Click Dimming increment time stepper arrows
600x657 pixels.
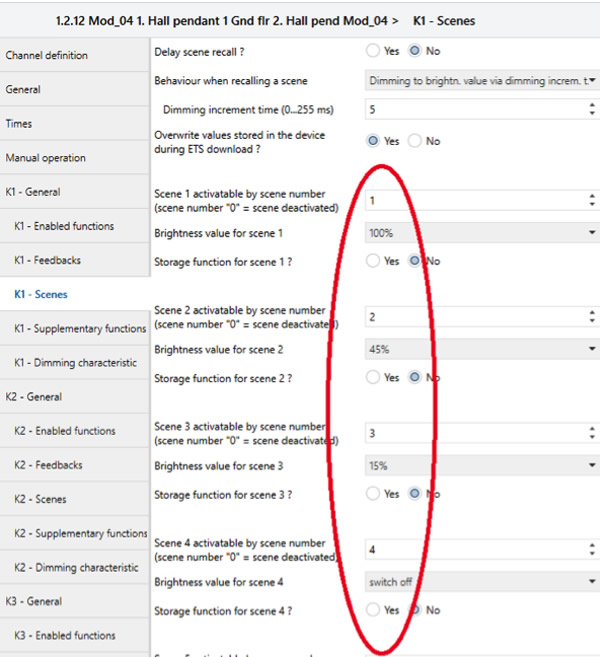592,109
